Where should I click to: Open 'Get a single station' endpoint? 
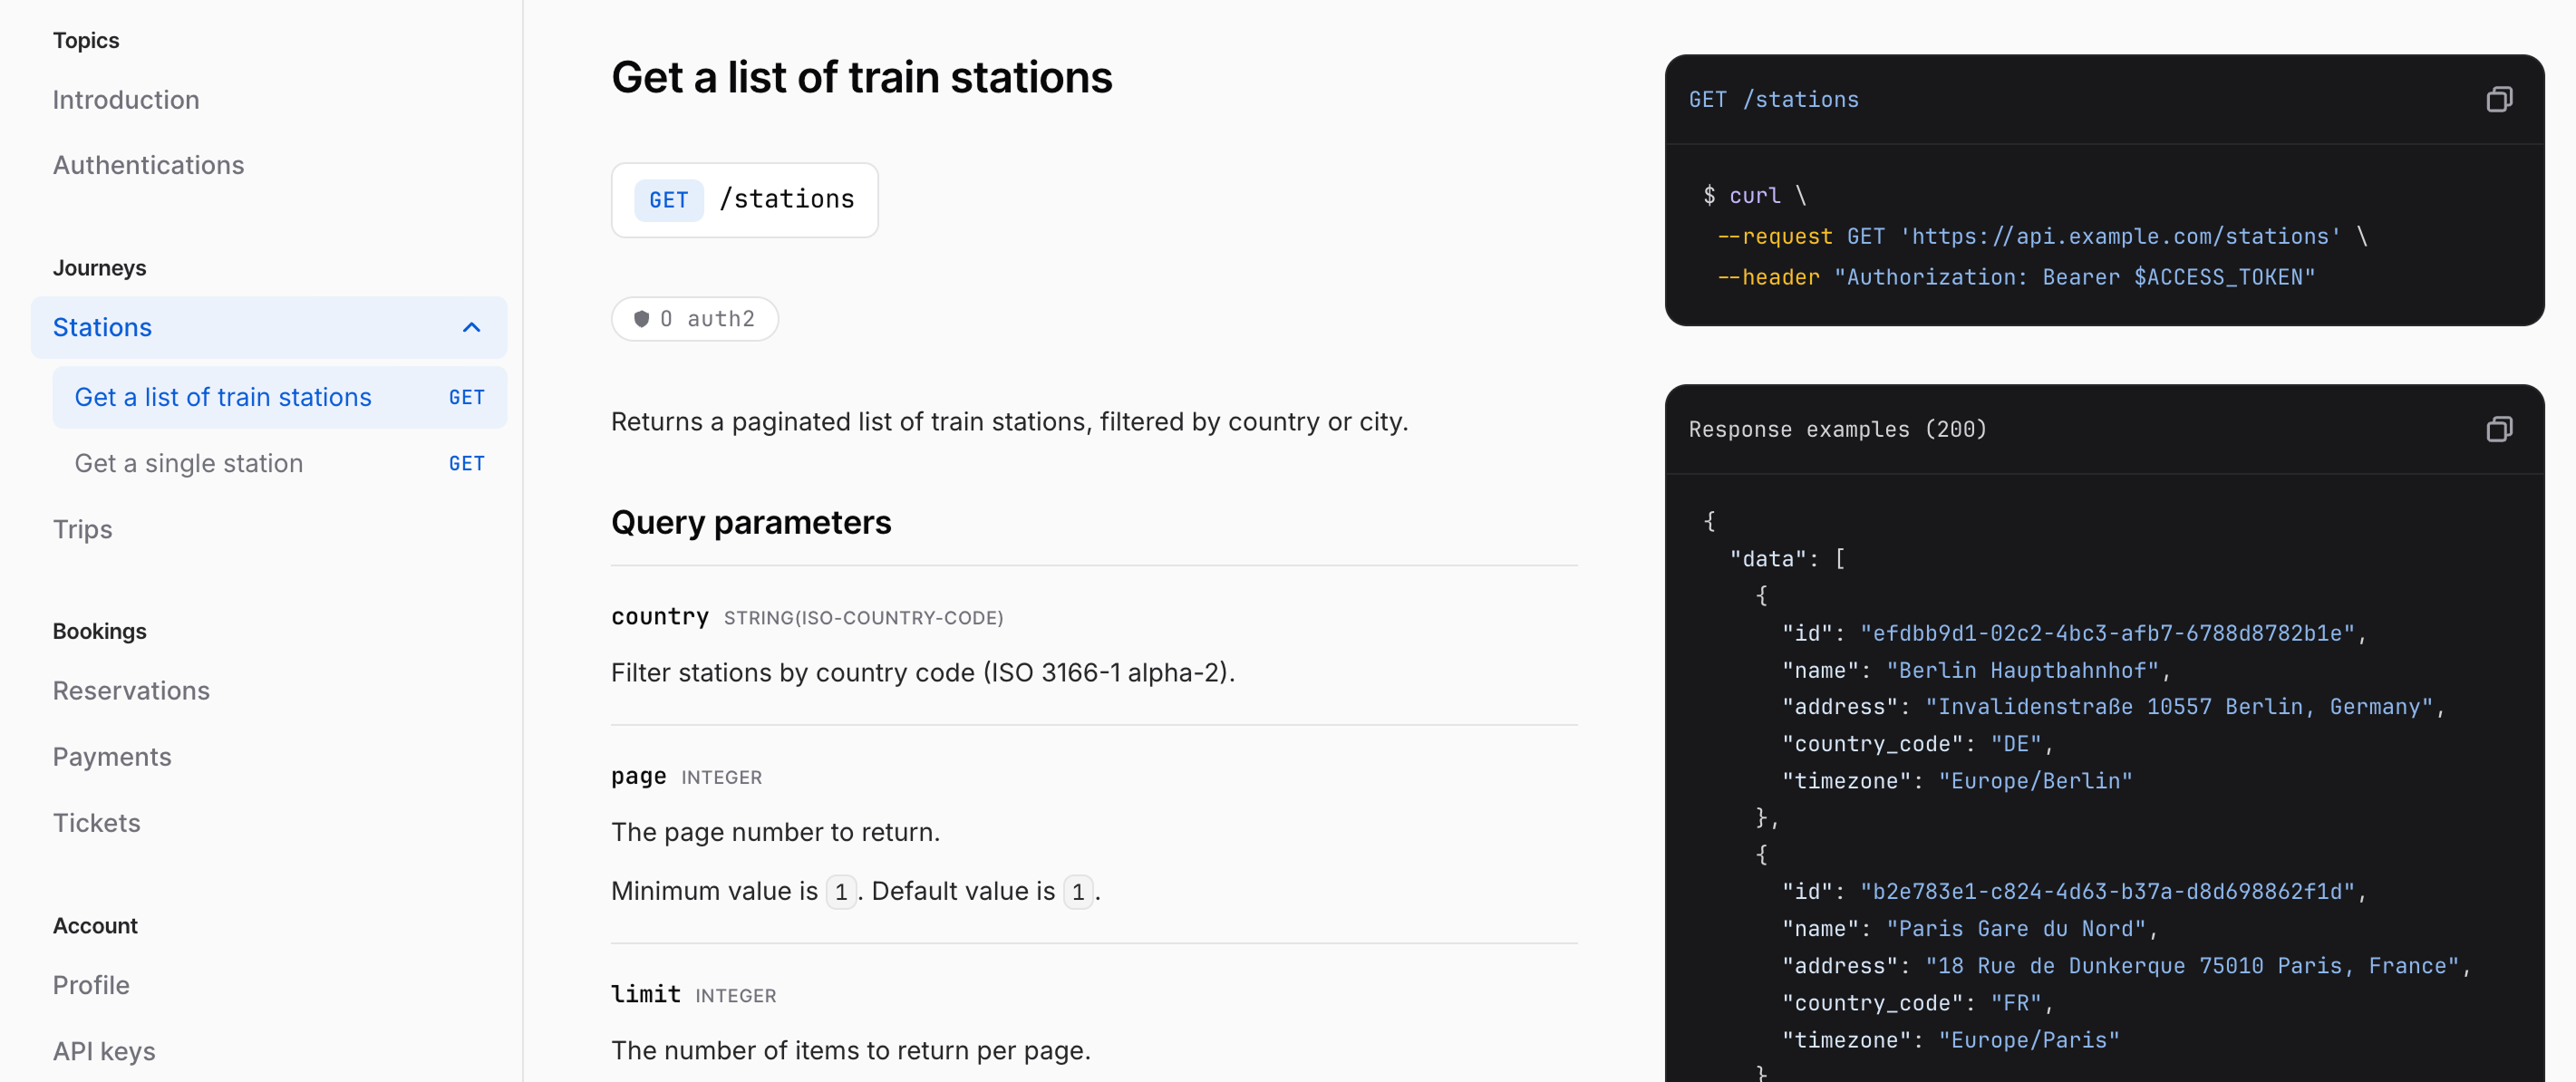coord(280,464)
